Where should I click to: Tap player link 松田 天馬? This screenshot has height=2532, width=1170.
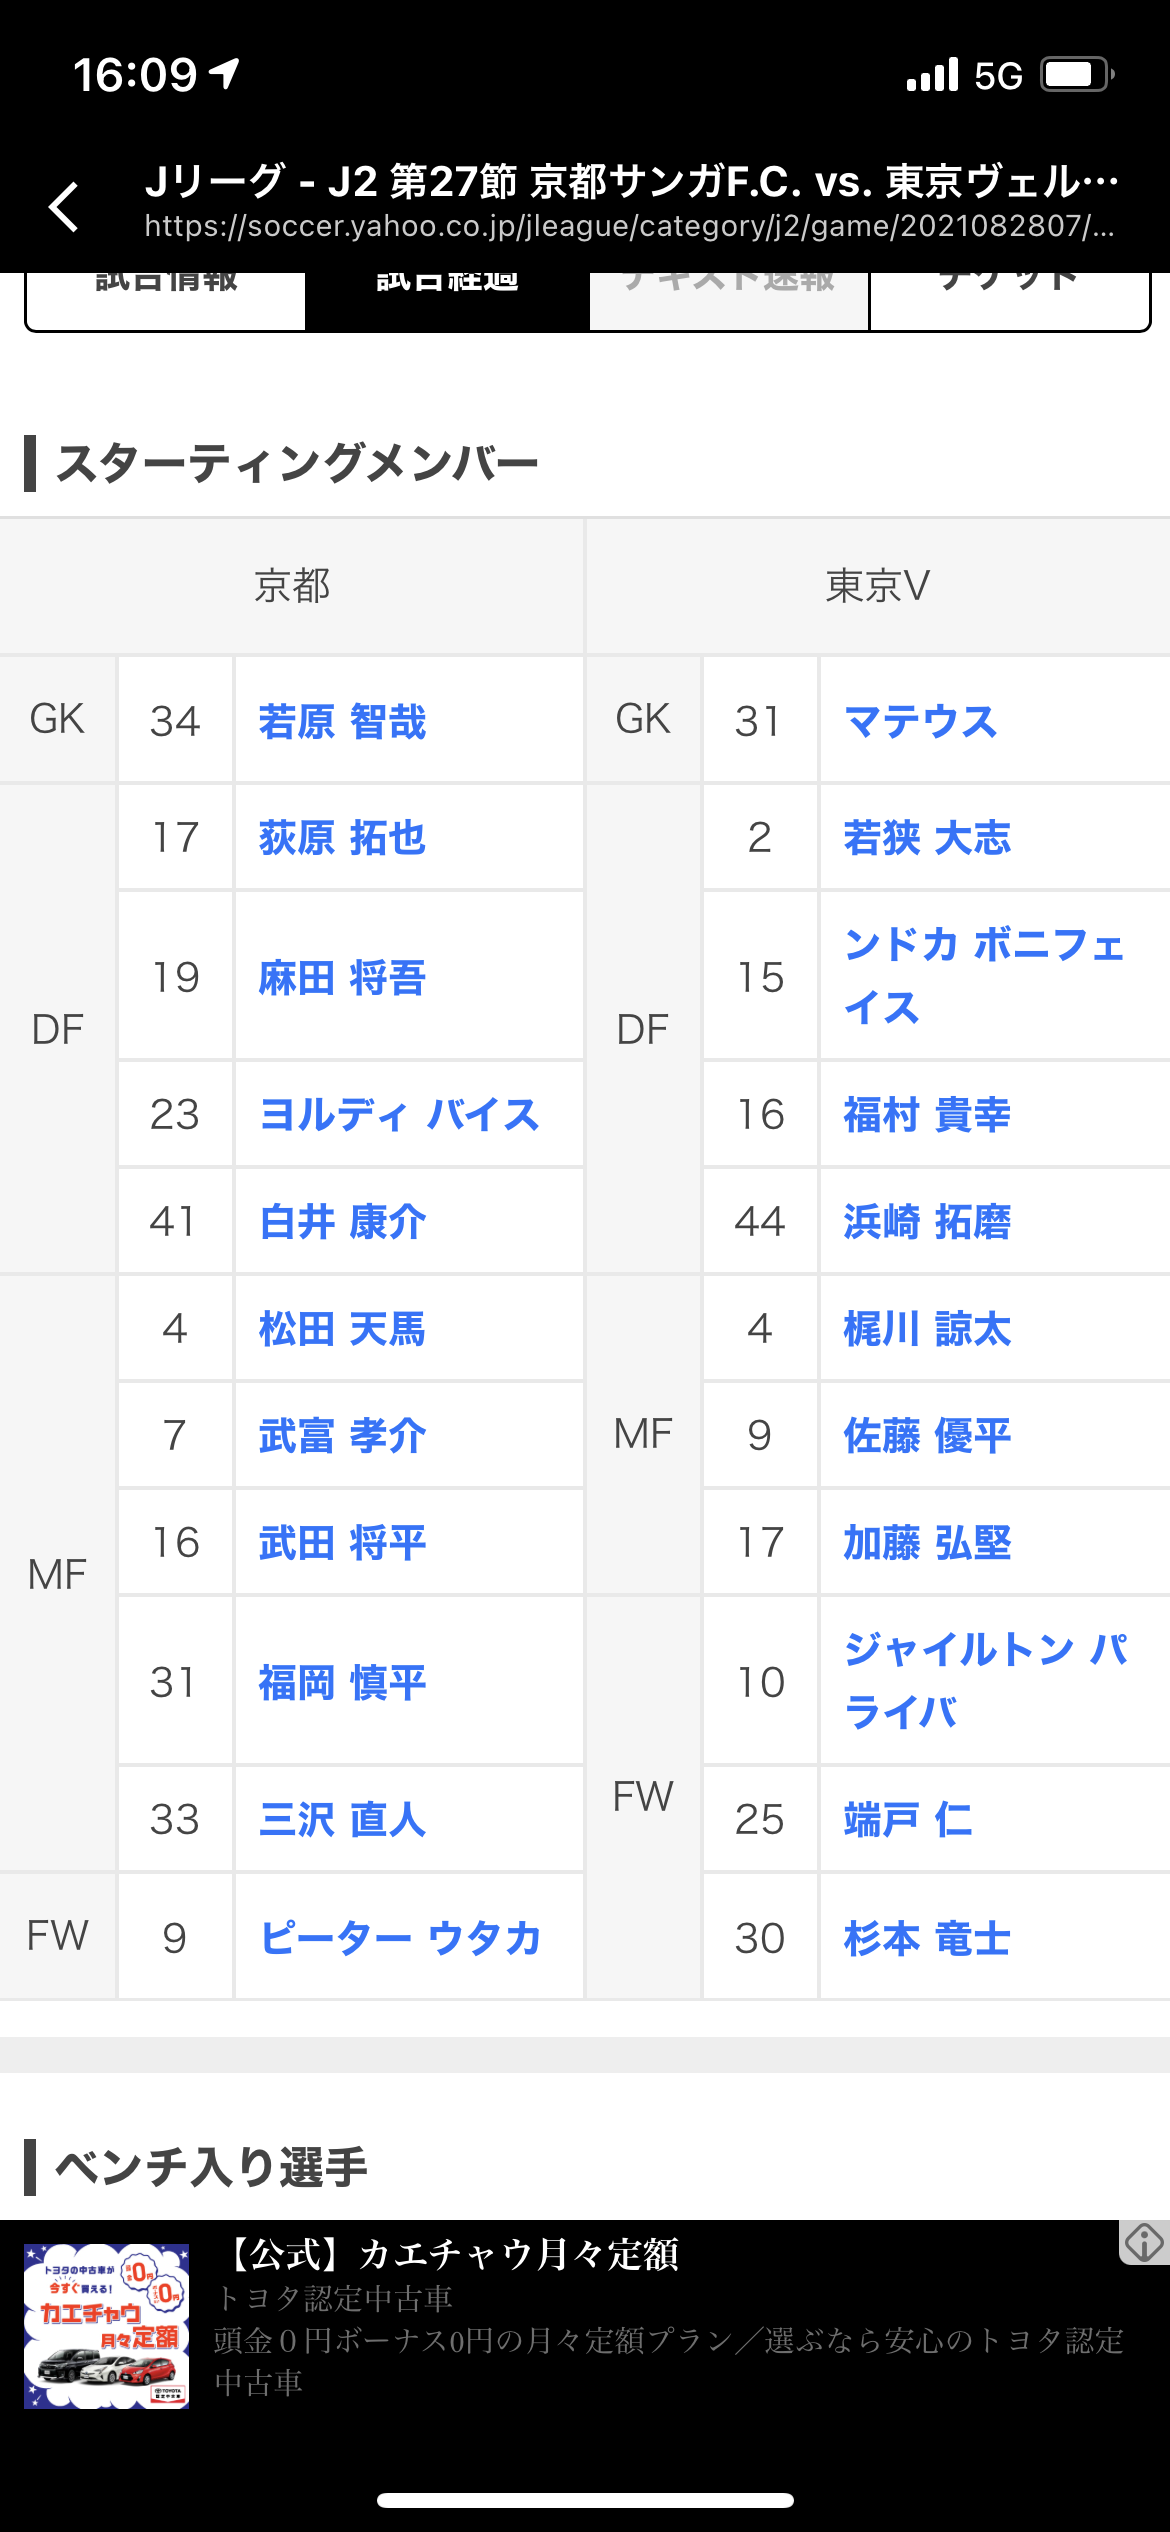tap(342, 1329)
